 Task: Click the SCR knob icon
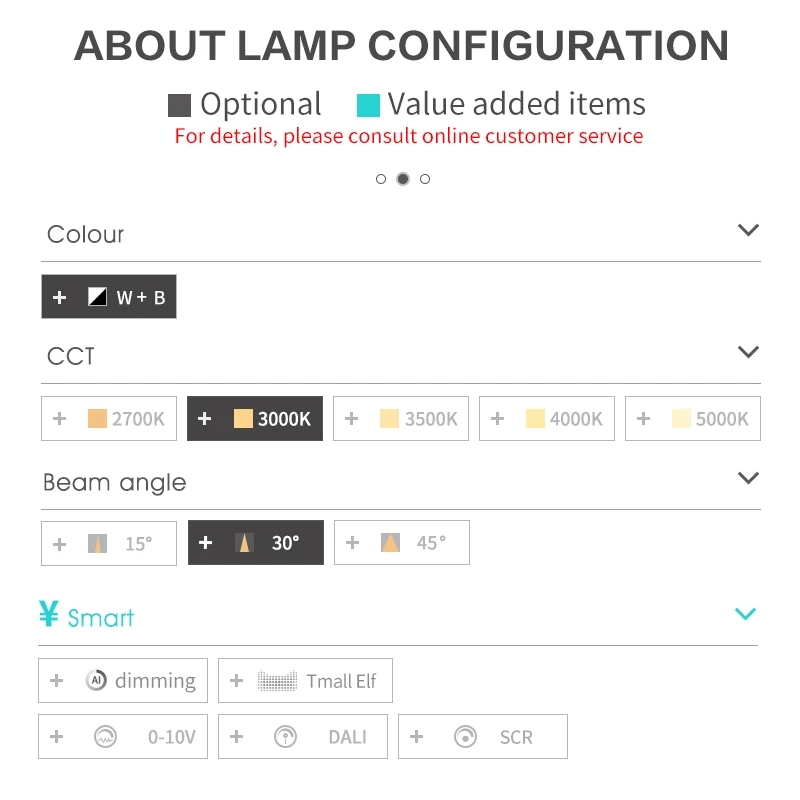[465, 737]
